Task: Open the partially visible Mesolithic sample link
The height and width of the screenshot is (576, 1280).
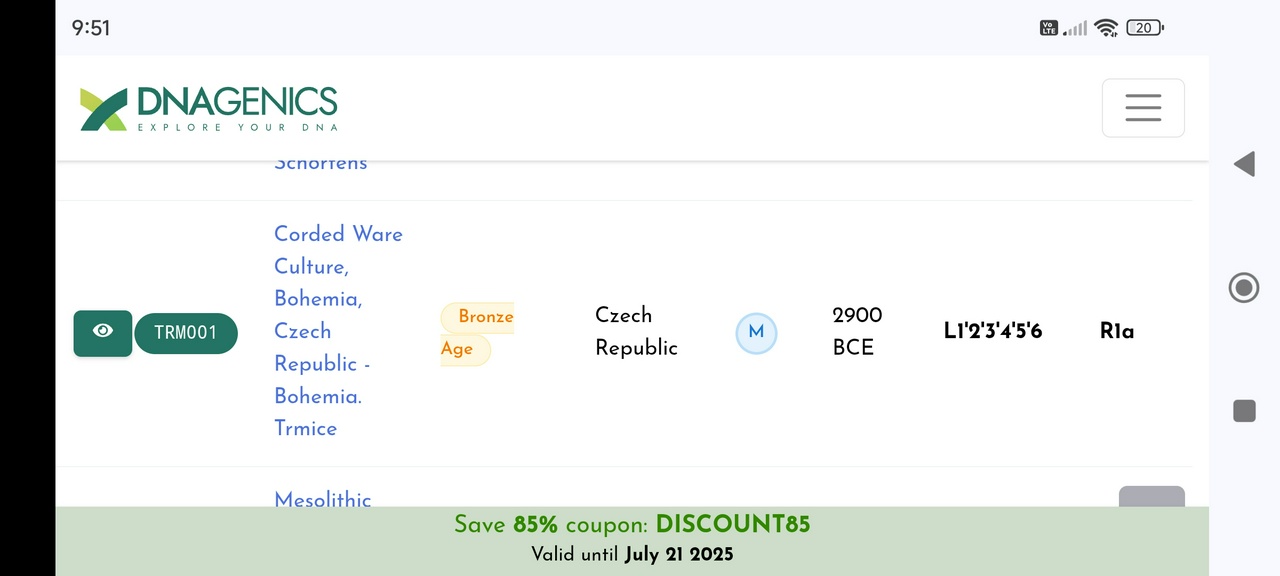Action: tap(323, 499)
